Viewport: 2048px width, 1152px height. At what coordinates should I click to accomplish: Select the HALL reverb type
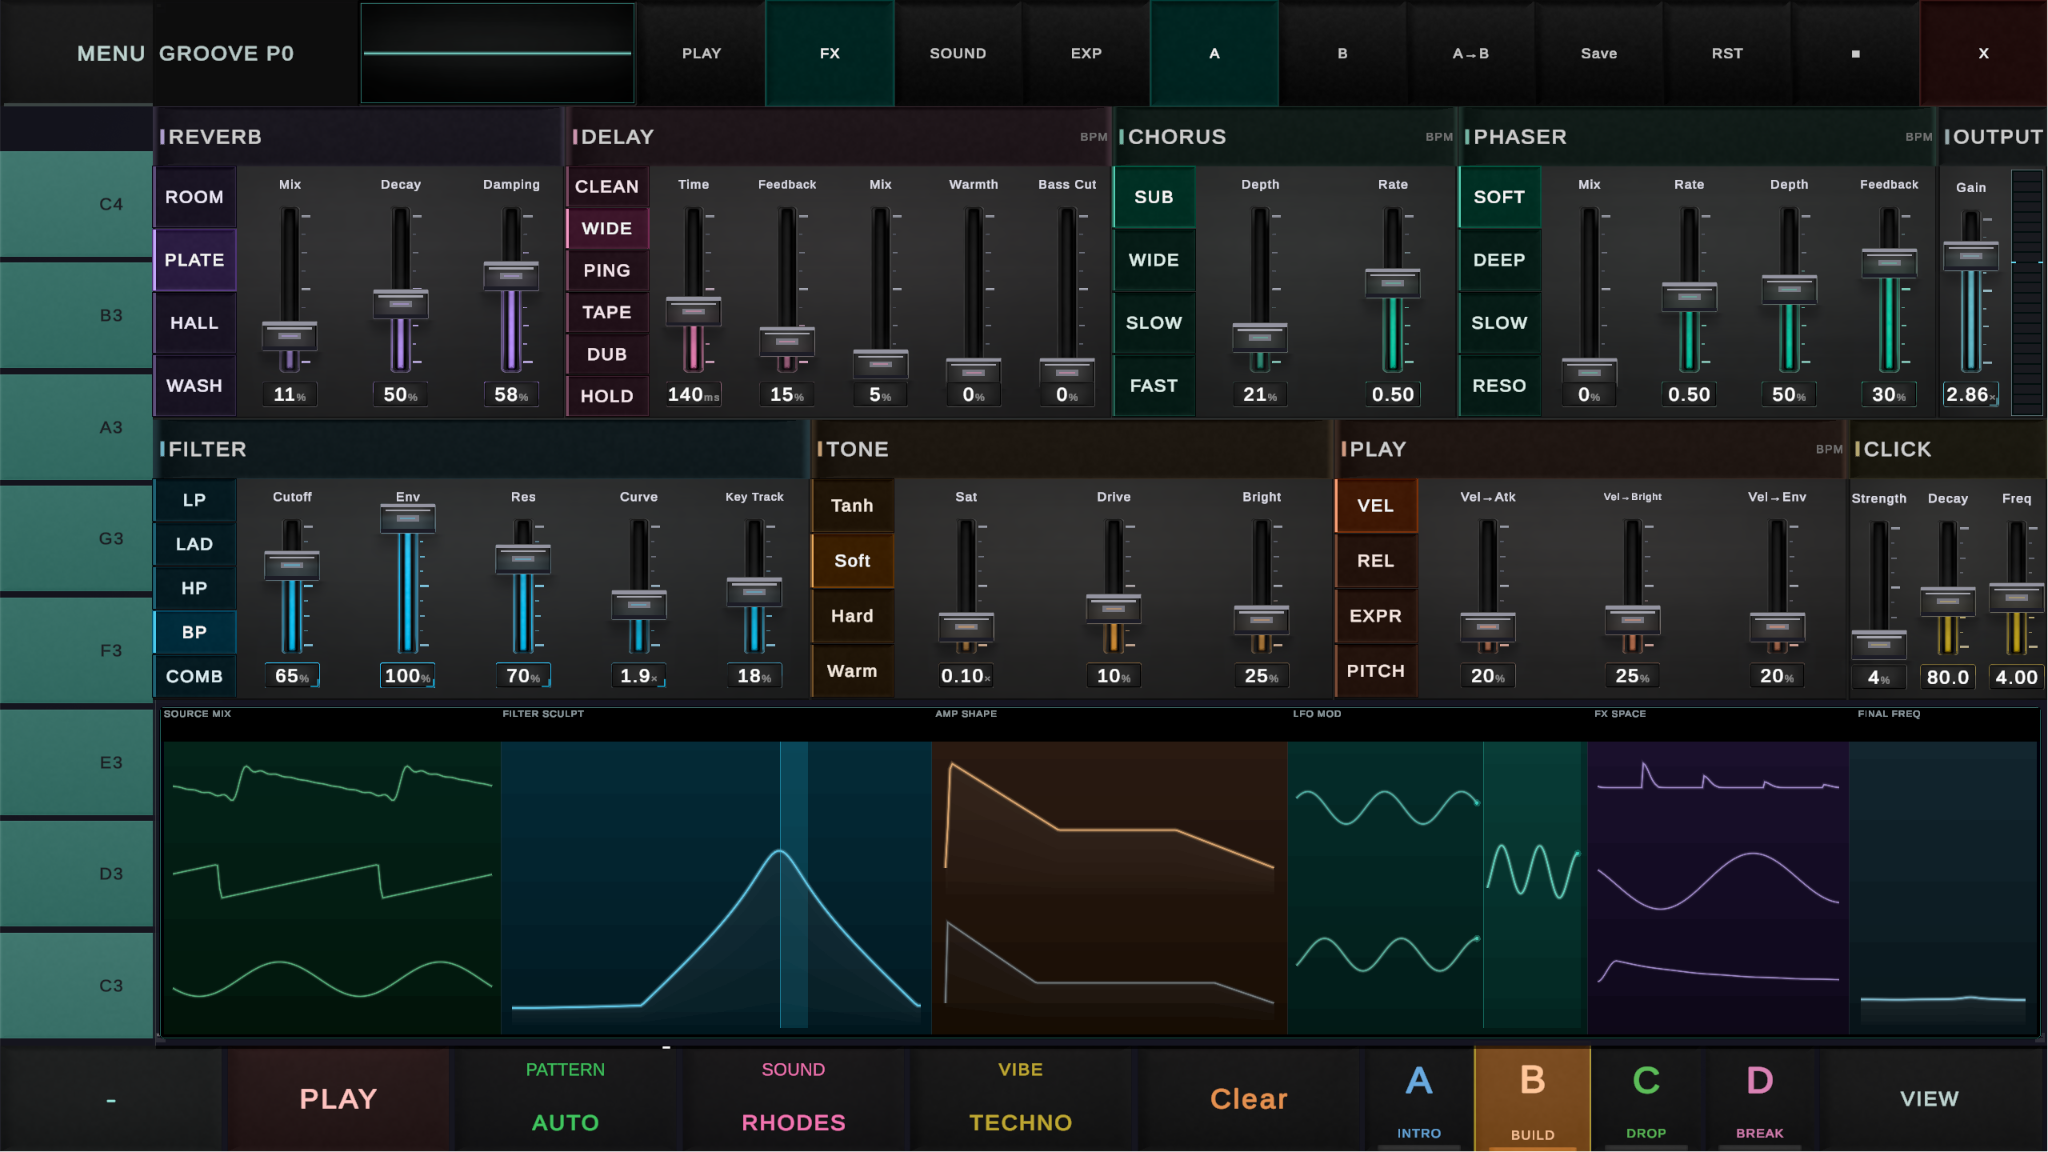194,323
